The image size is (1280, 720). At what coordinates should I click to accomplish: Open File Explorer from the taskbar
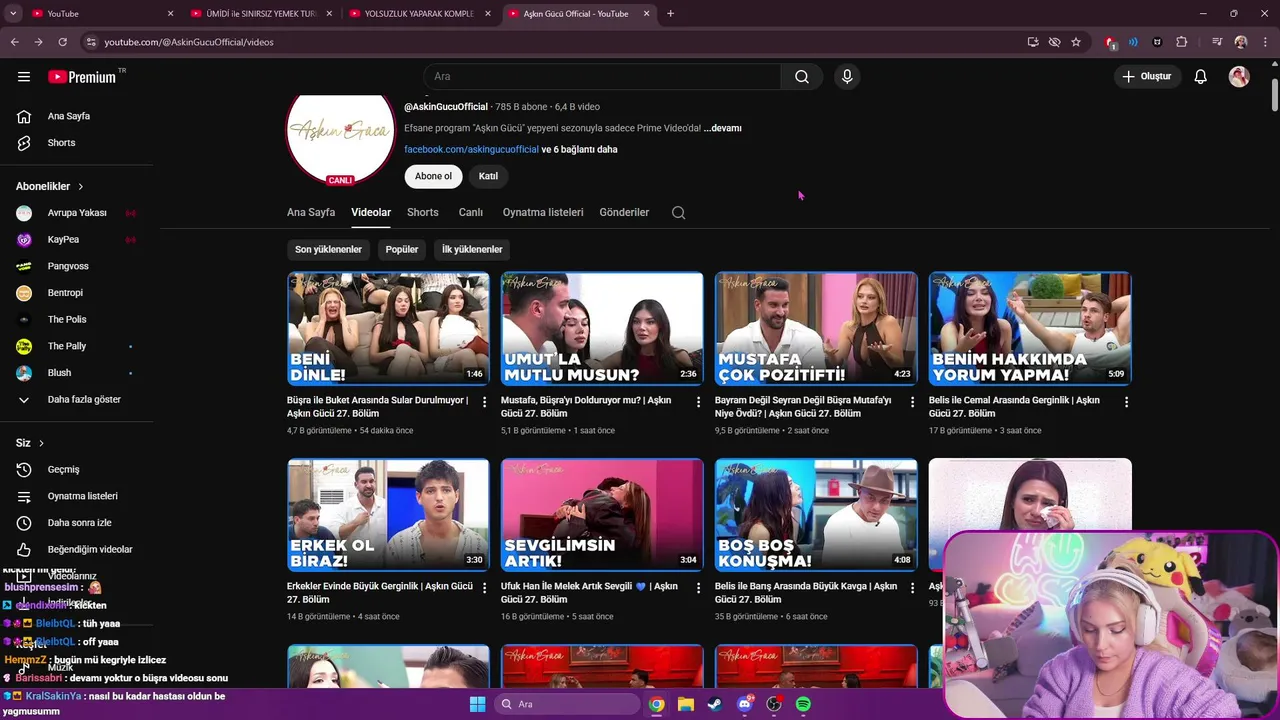click(x=686, y=704)
